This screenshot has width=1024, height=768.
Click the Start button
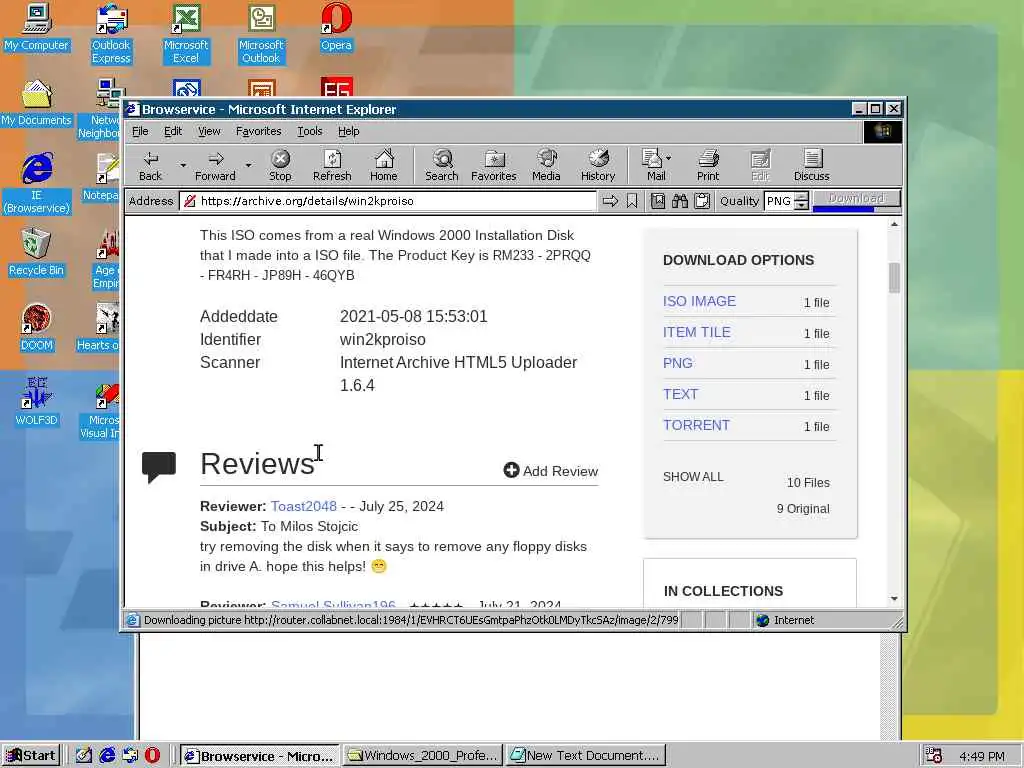coord(31,756)
